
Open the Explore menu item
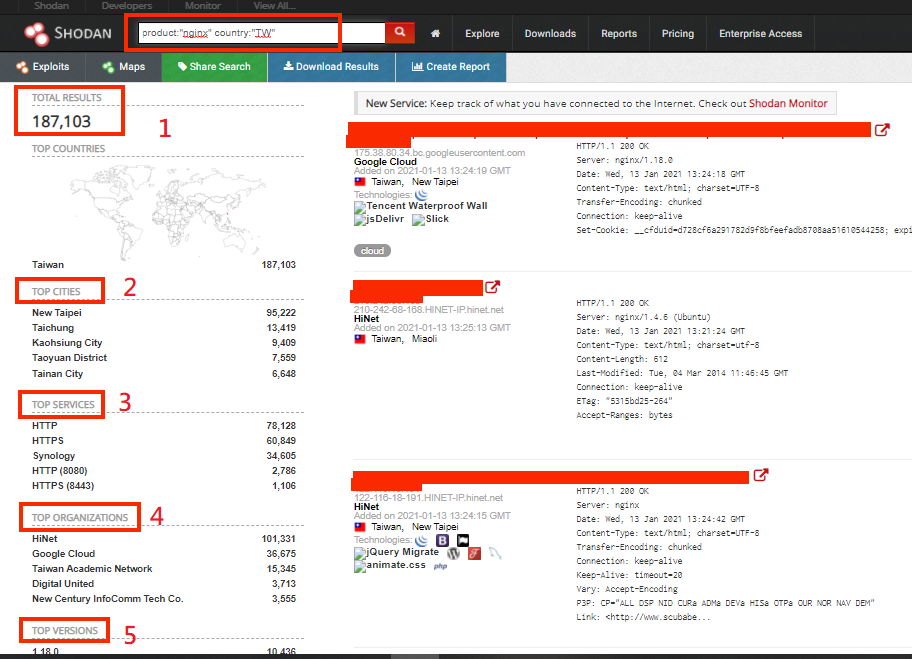[482, 34]
